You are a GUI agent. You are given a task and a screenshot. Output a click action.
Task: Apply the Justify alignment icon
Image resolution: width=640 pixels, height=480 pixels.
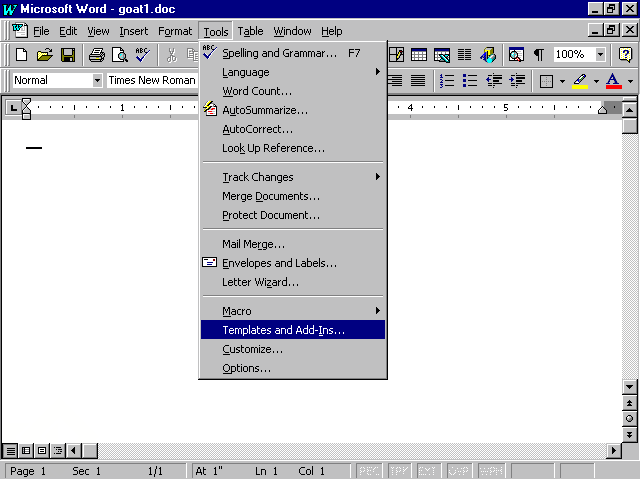coord(418,80)
